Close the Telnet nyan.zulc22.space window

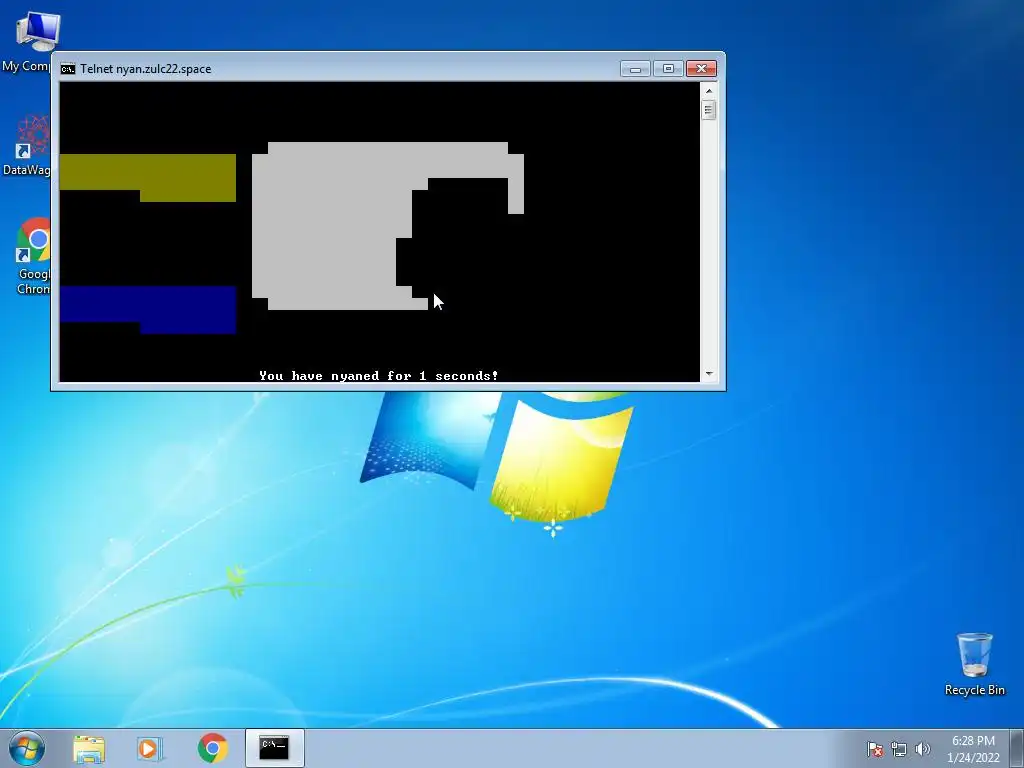(701, 69)
